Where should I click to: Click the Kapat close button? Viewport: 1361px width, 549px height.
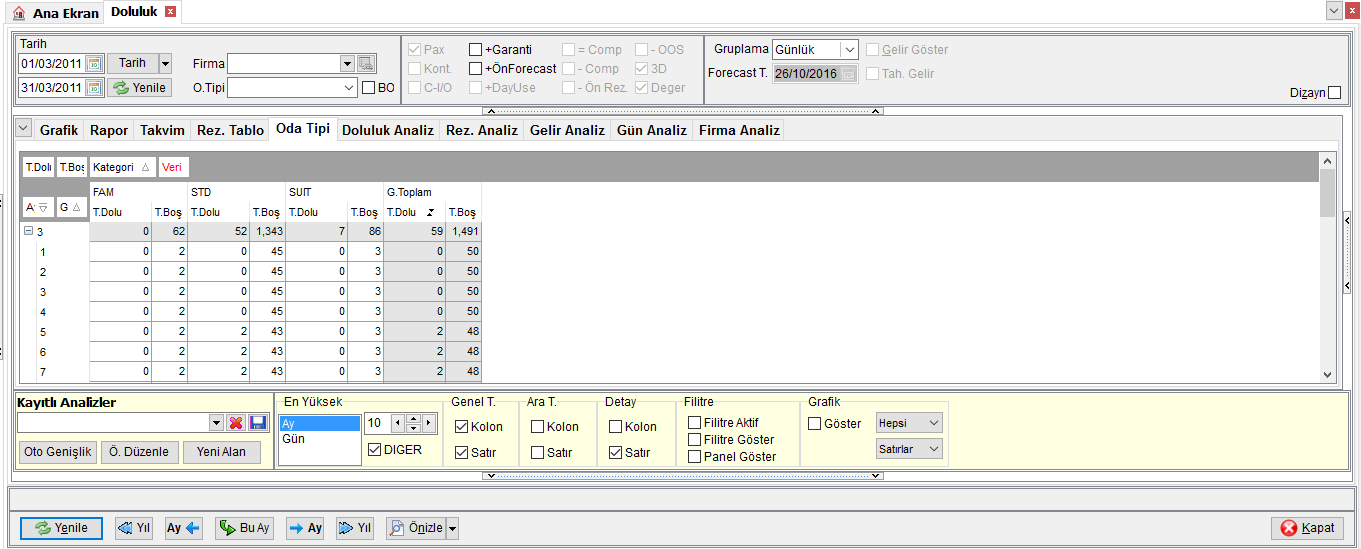tap(1307, 528)
